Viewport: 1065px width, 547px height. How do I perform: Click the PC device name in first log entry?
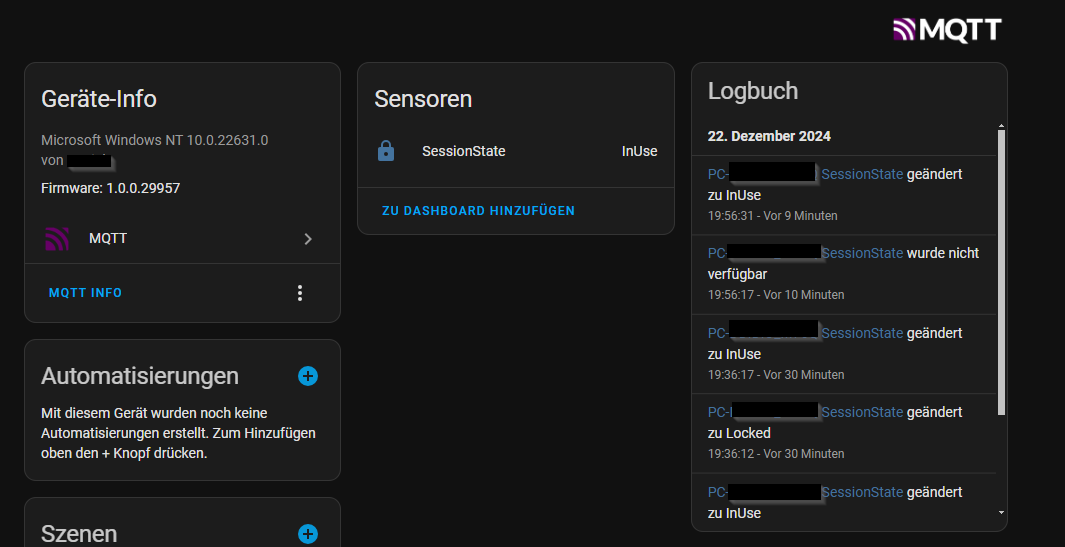coord(763,174)
